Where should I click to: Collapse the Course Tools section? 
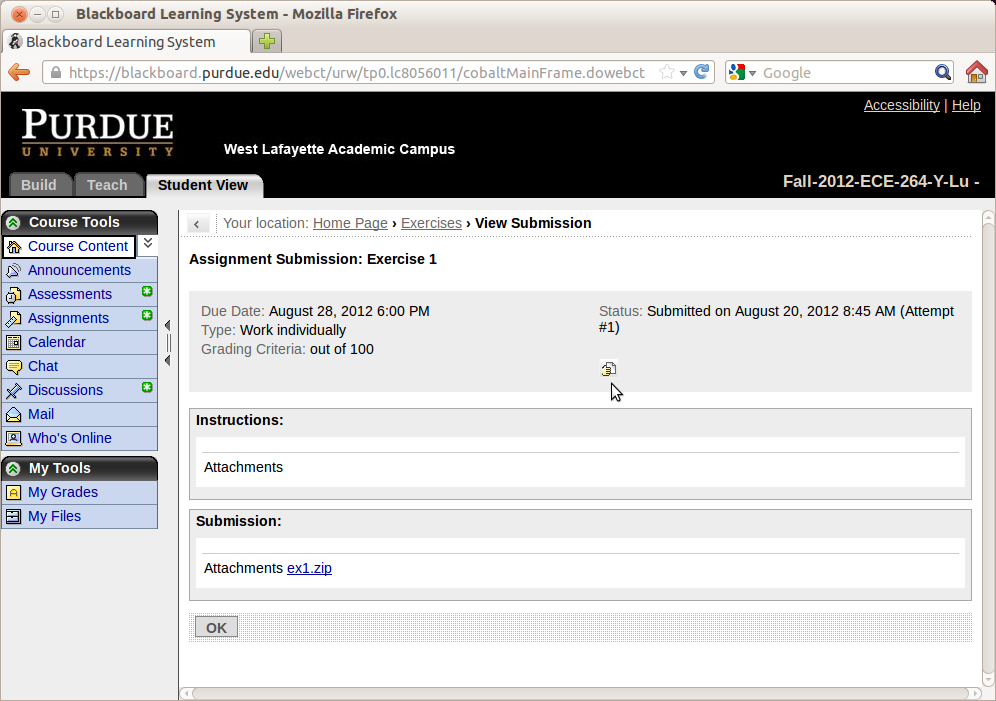pos(13,223)
